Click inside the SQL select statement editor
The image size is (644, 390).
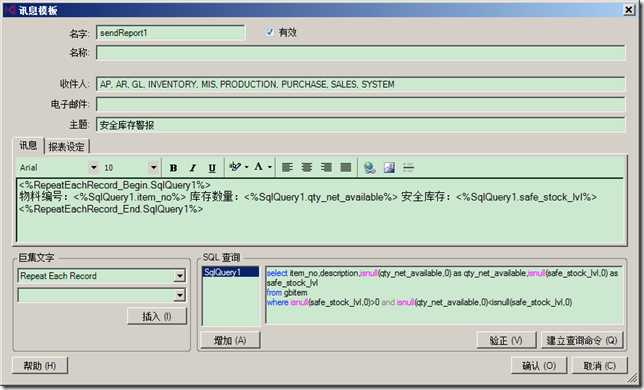point(444,295)
